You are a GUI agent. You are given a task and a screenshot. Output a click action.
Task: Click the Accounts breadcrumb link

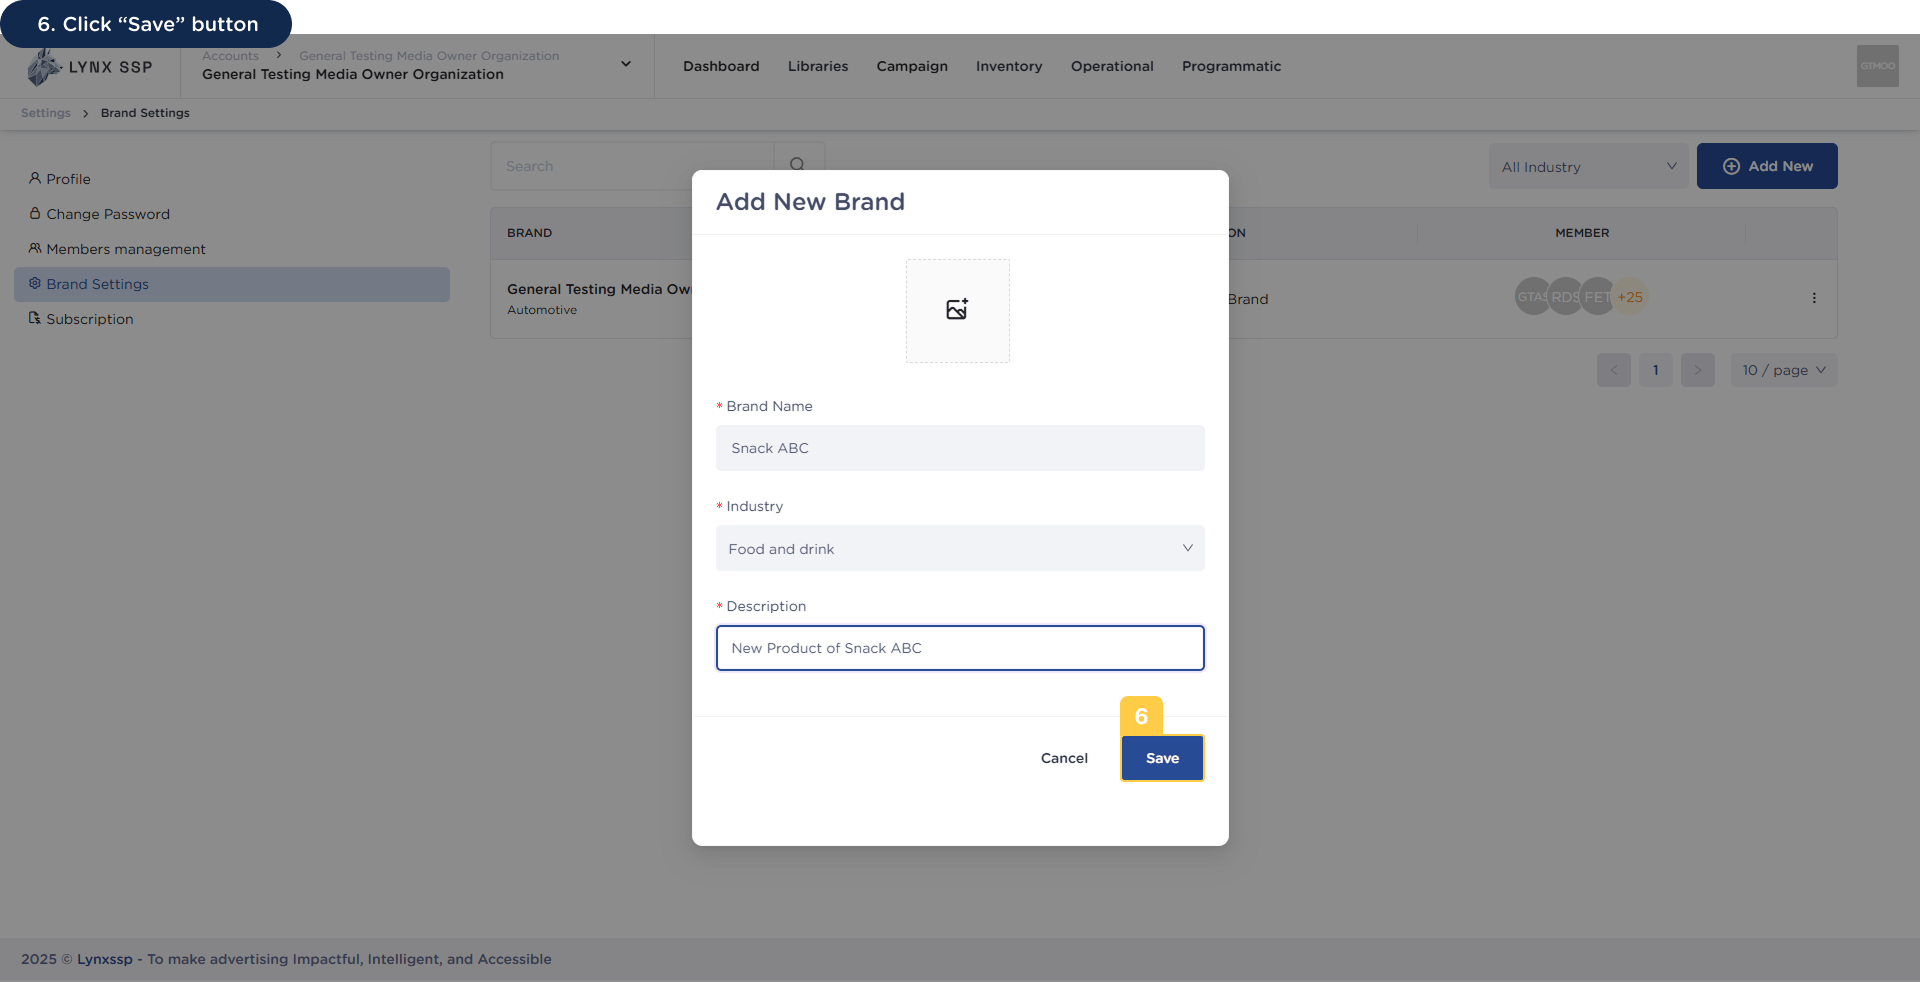pos(230,56)
